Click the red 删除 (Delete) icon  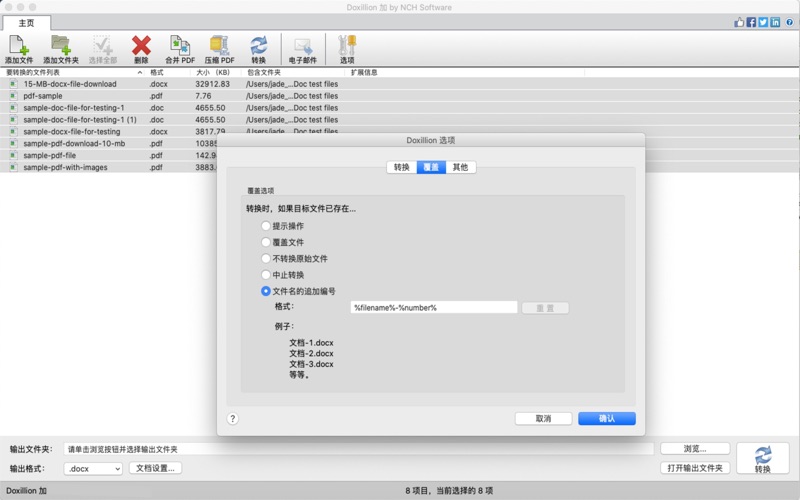(141, 48)
